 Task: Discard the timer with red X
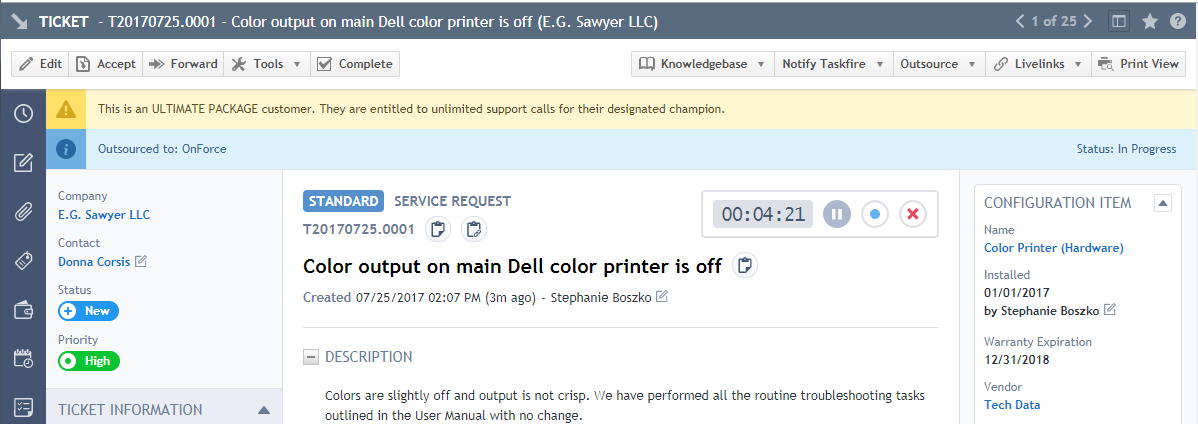[912, 215]
